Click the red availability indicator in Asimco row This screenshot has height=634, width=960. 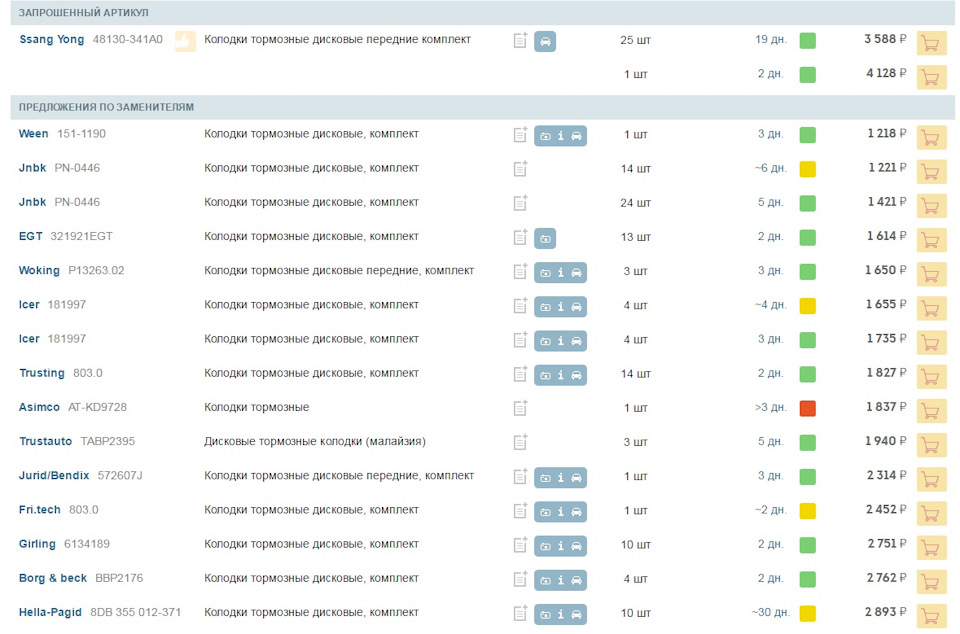coord(808,408)
